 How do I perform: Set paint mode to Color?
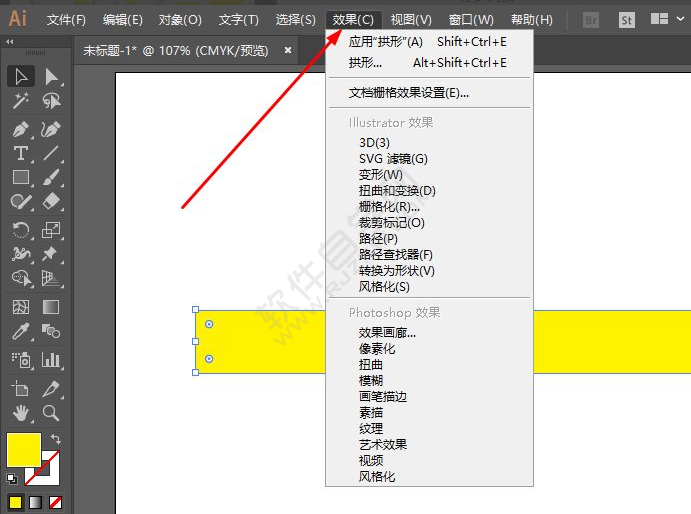tap(15, 502)
